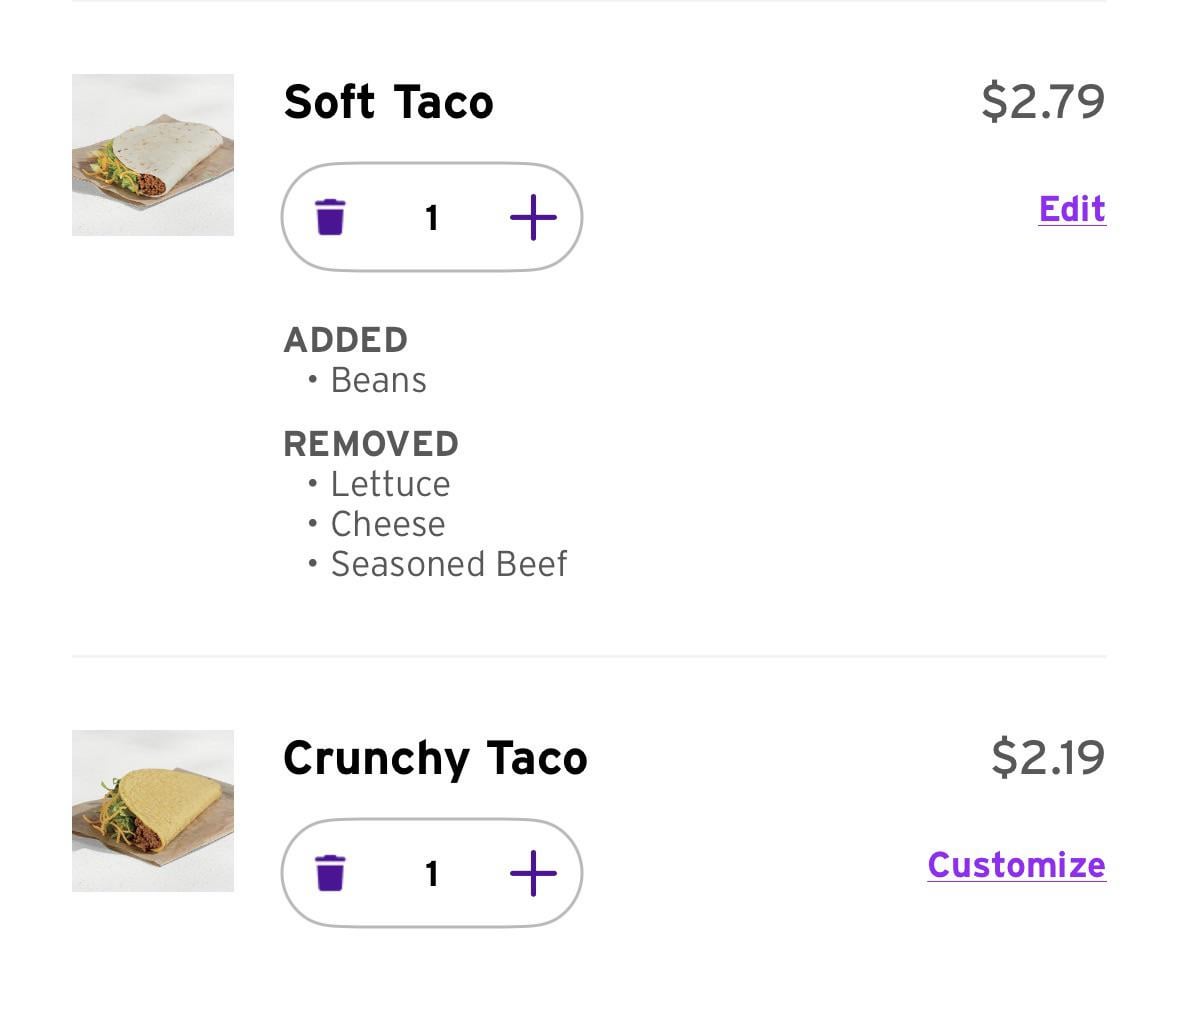Click the ADDED section heading

point(345,340)
